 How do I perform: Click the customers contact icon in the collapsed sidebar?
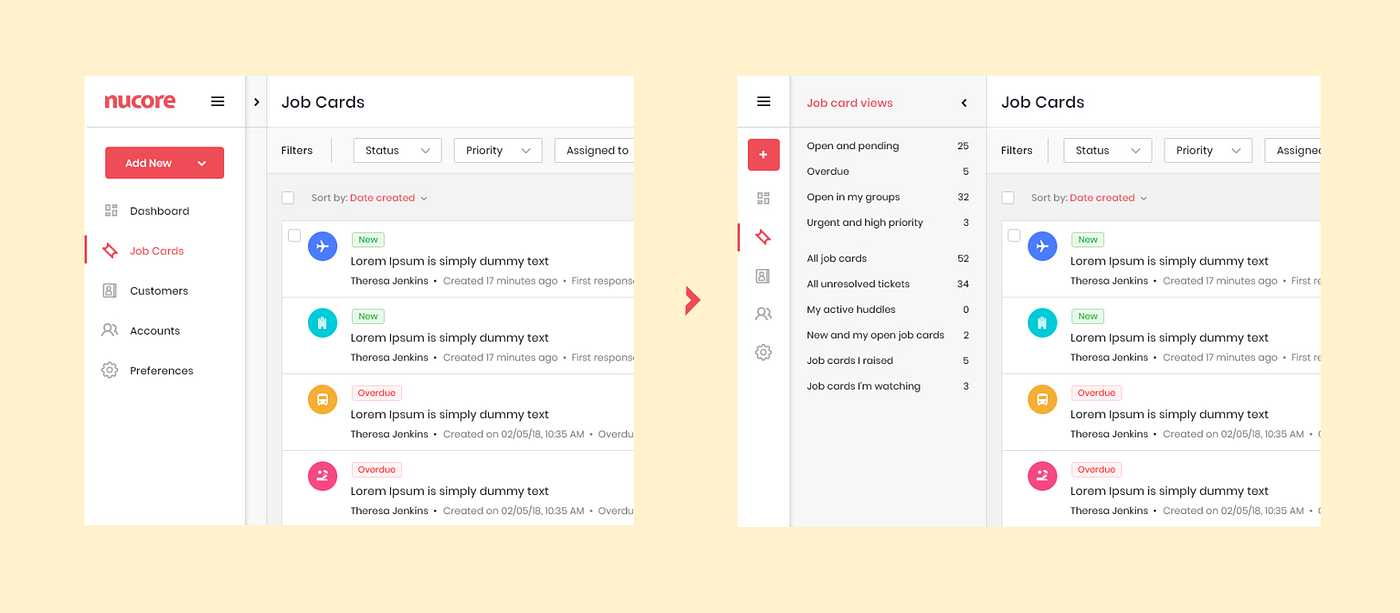click(764, 276)
